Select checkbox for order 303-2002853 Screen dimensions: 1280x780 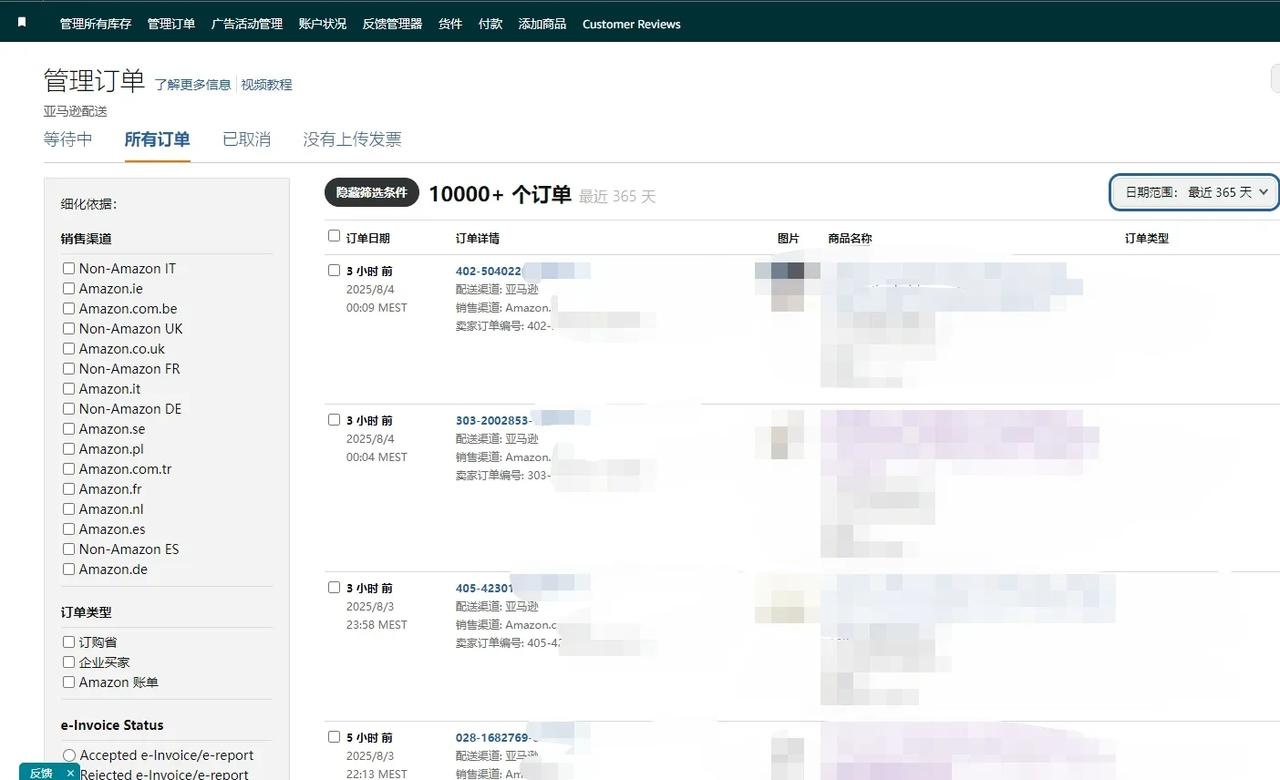pyautogui.click(x=334, y=420)
